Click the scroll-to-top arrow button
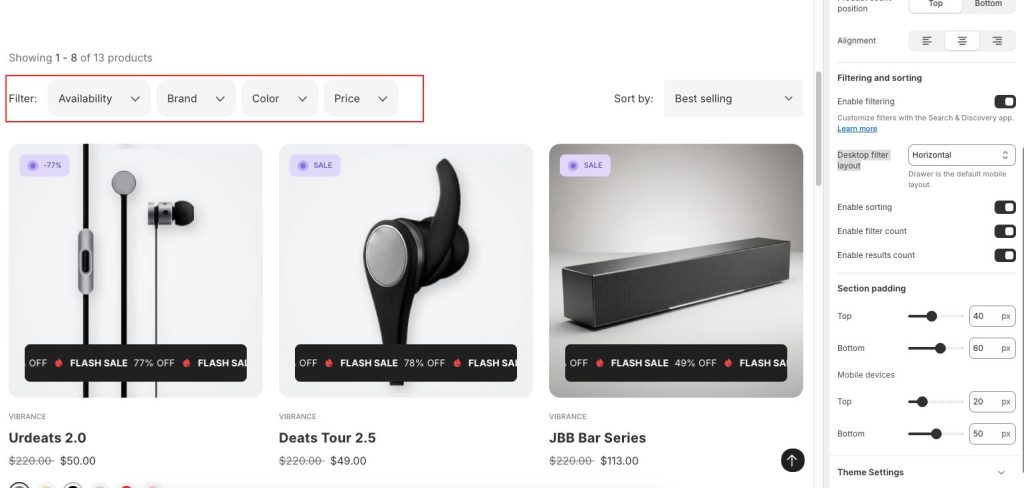Viewport: 1024px width, 488px height. click(x=793, y=460)
